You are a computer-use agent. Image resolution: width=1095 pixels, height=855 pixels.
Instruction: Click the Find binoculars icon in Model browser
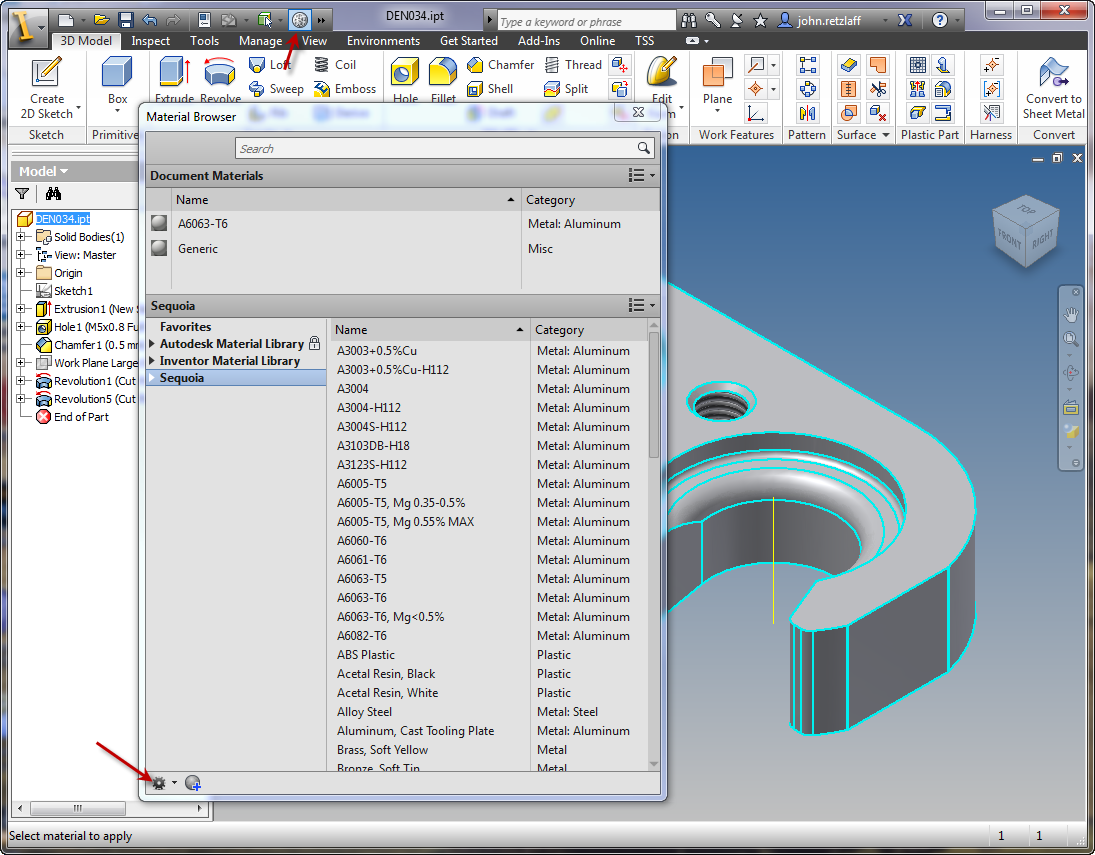[x=53, y=193]
